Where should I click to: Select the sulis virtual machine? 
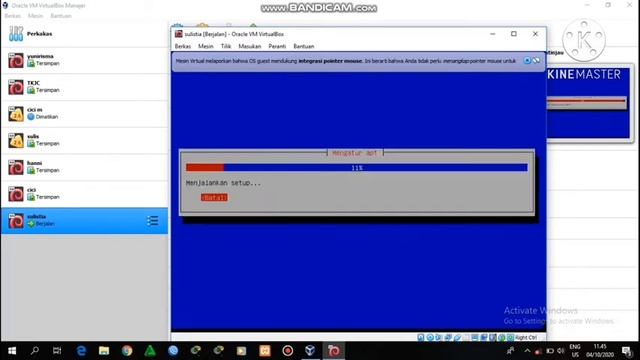pyautogui.click(x=84, y=140)
